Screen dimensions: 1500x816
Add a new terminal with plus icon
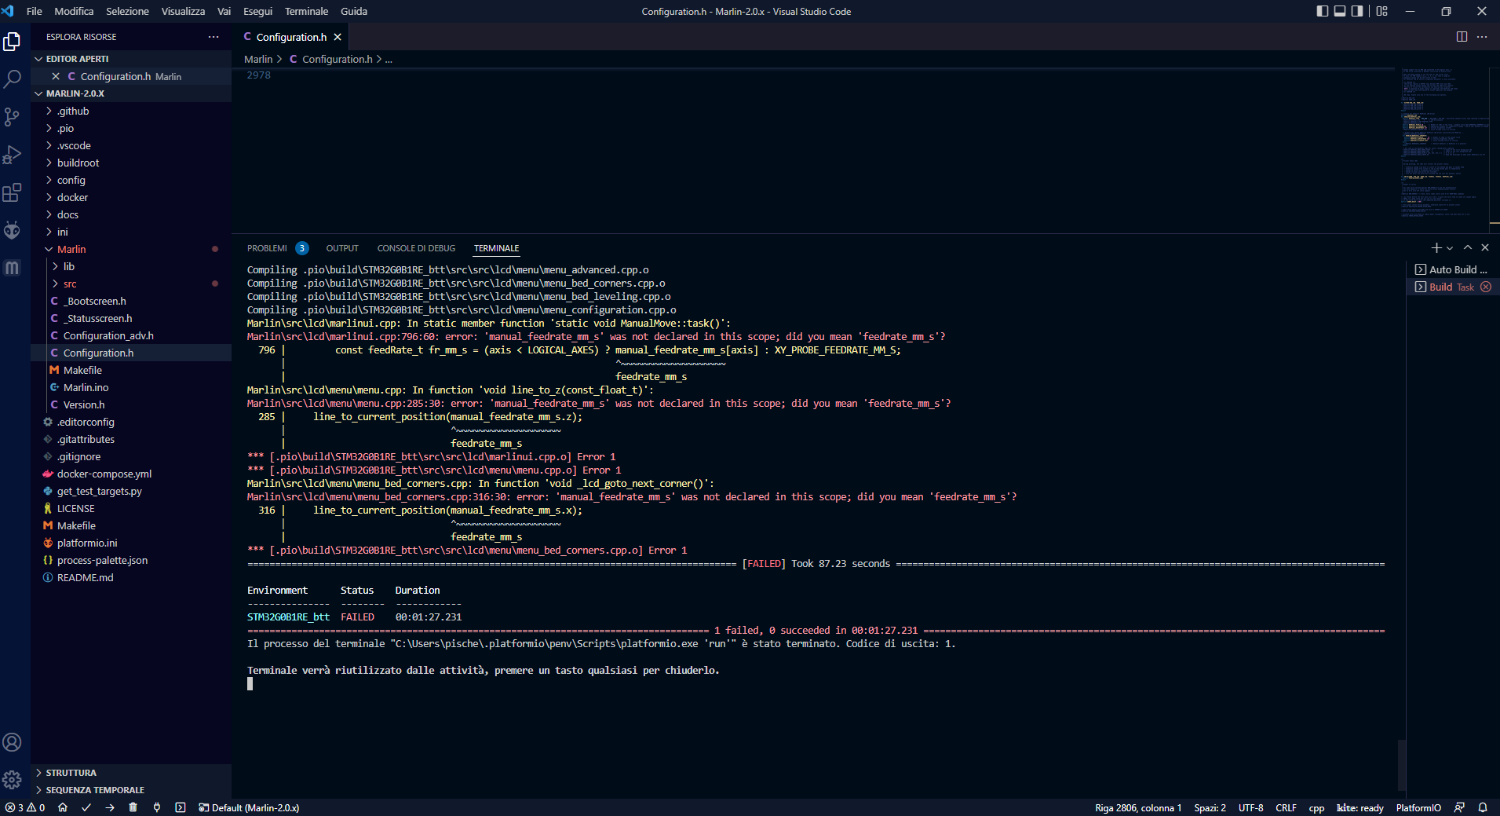(1436, 248)
